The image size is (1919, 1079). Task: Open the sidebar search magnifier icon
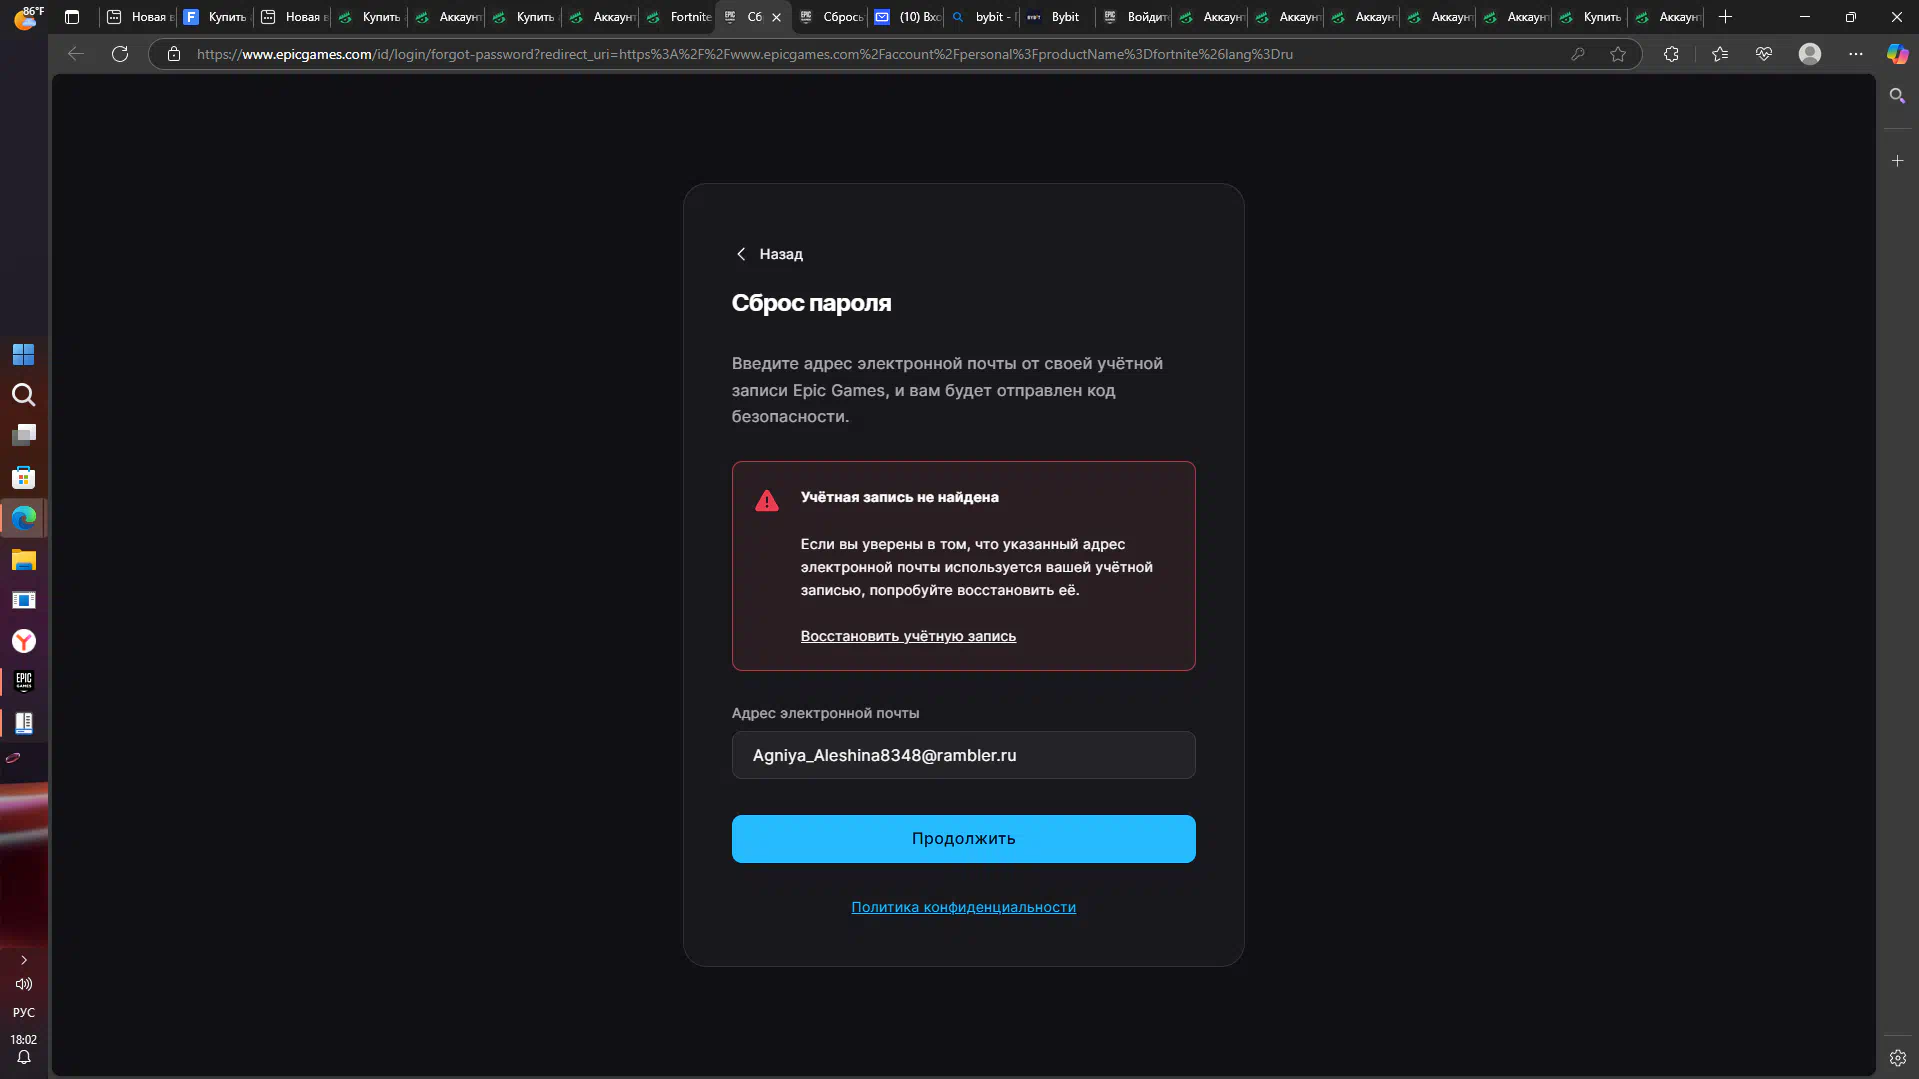click(1897, 96)
